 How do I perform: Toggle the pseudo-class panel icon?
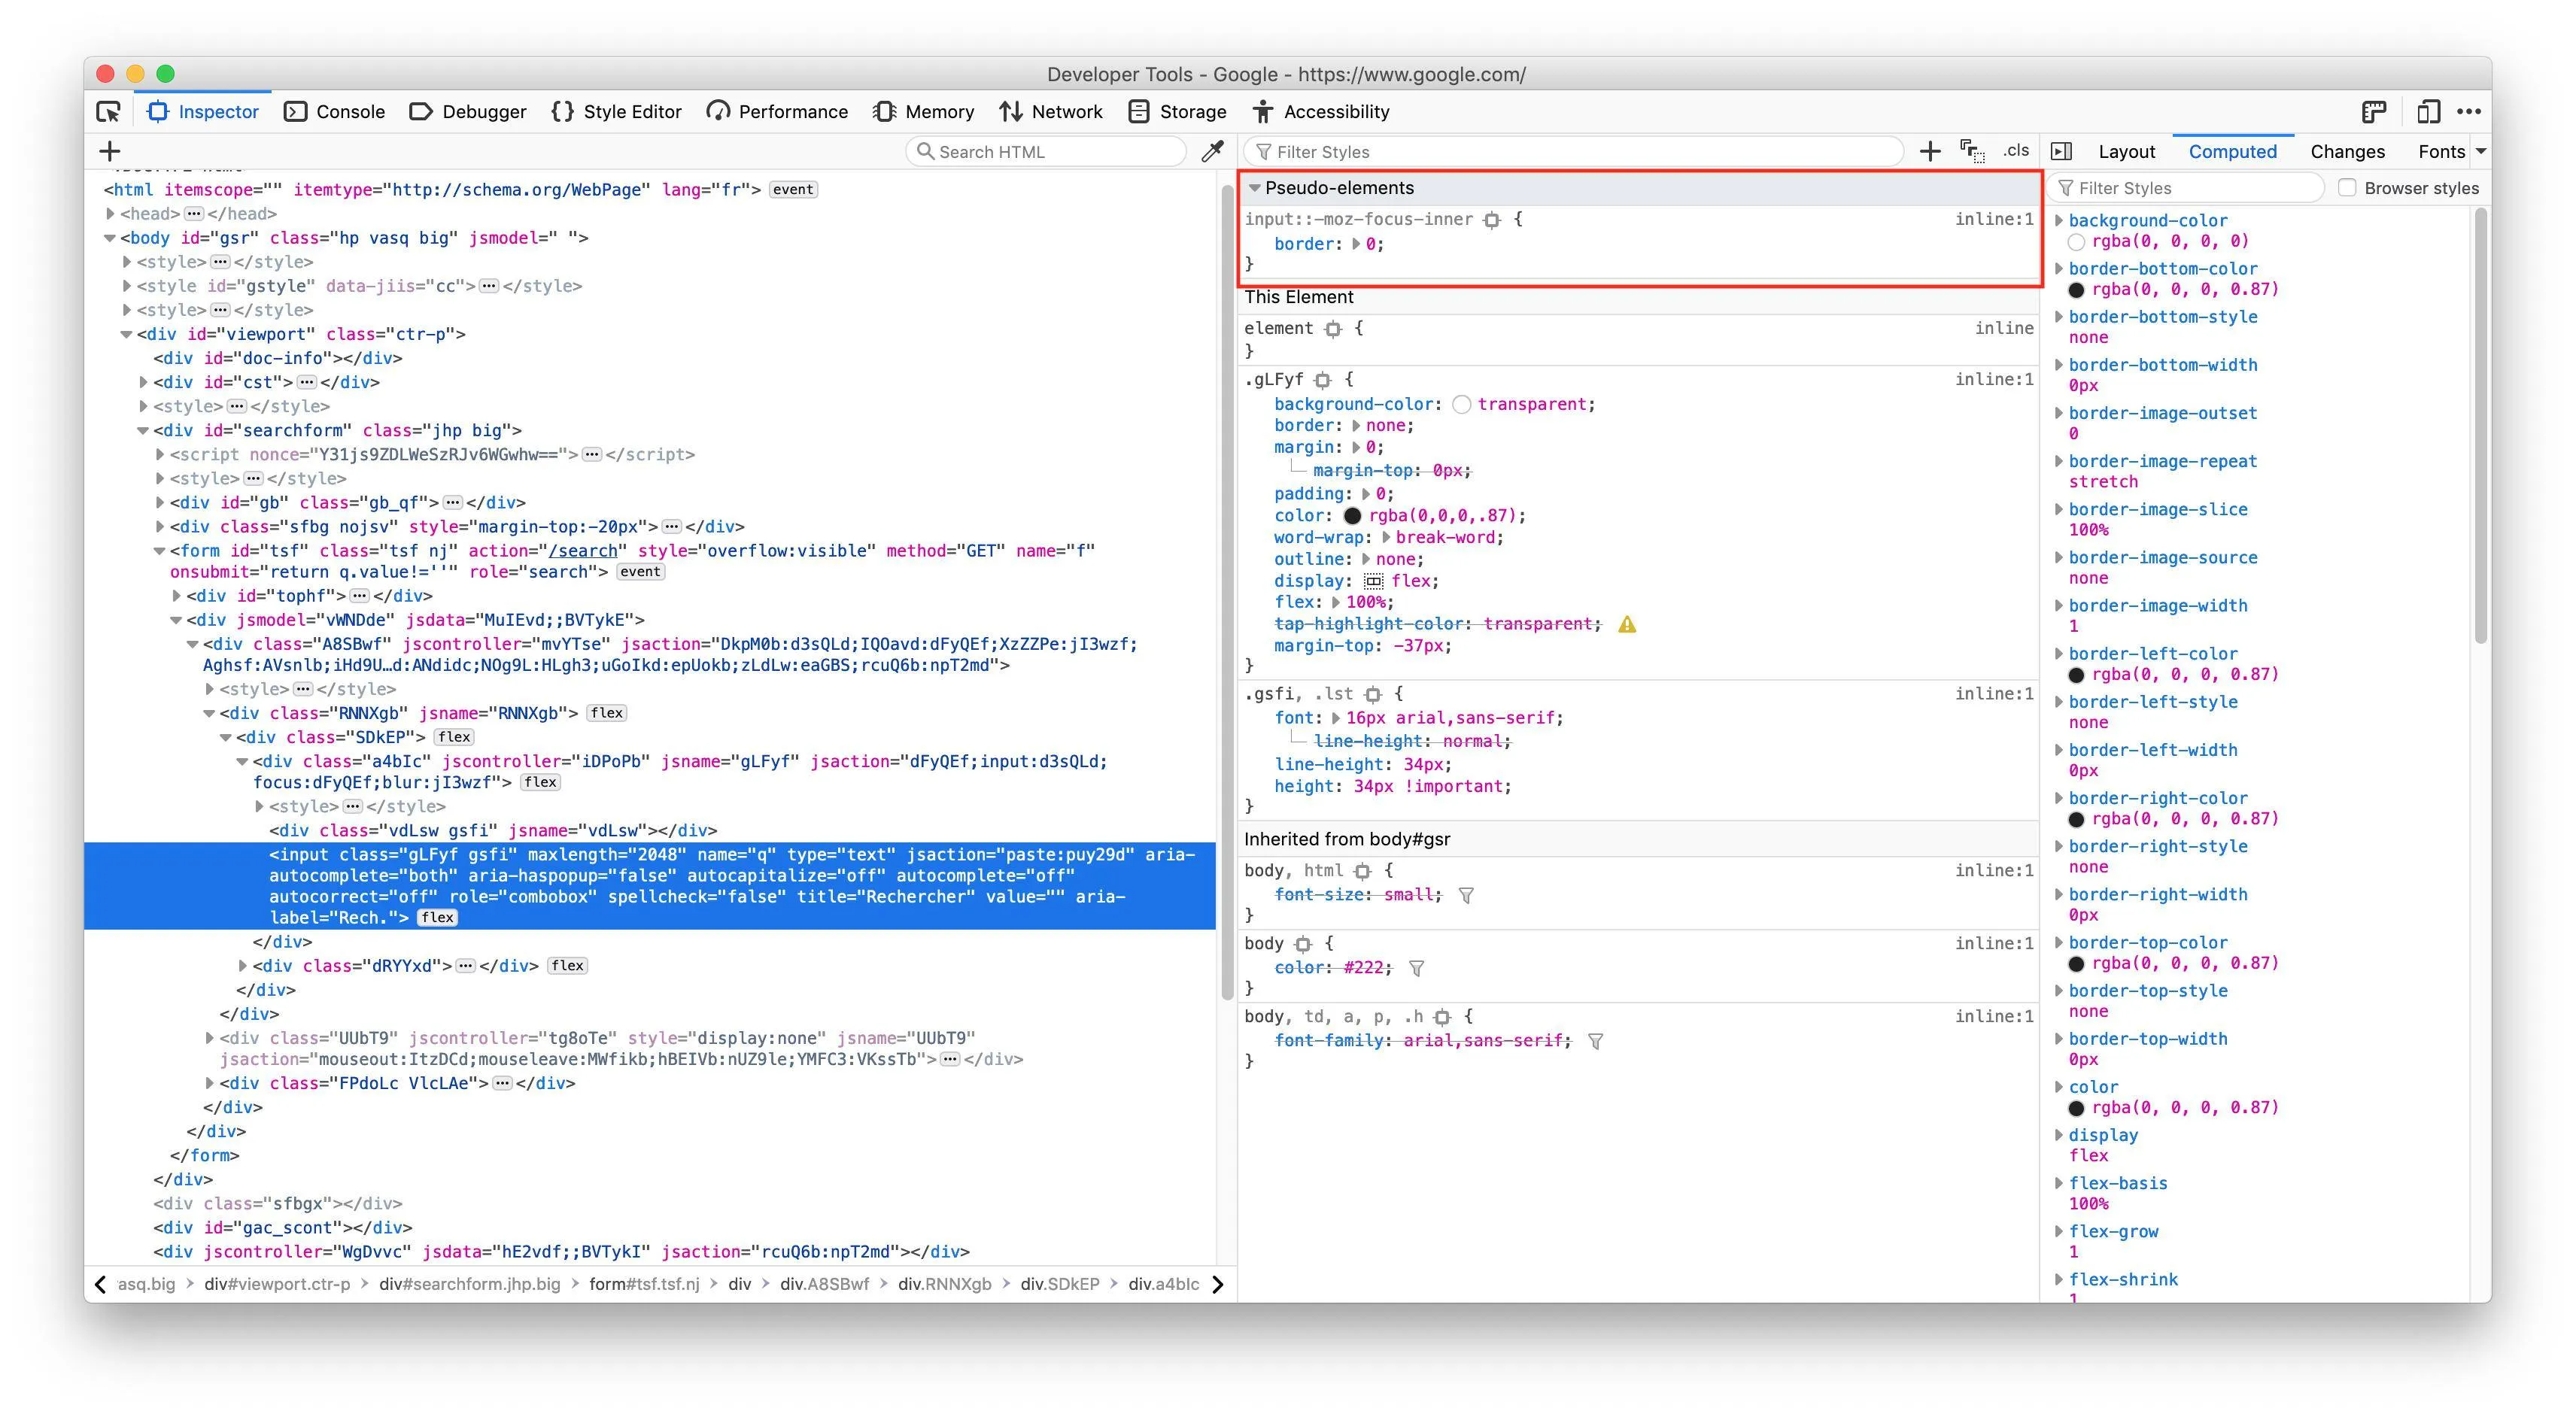coord(1971,151)
